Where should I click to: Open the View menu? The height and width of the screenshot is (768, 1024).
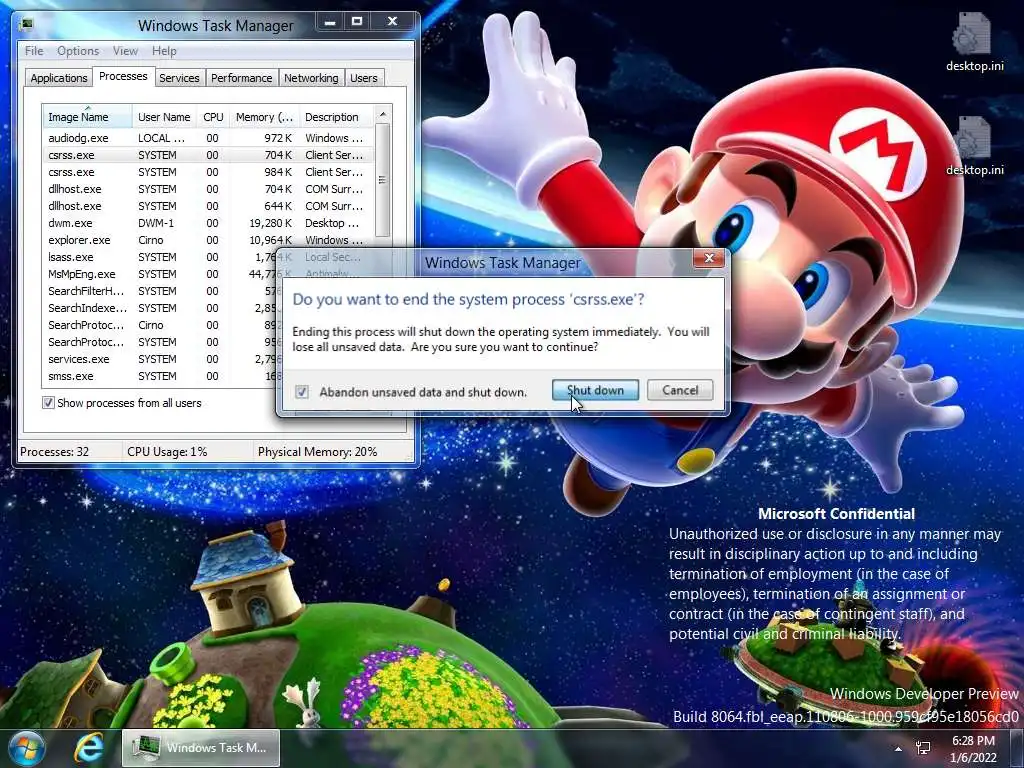[125, 51]
